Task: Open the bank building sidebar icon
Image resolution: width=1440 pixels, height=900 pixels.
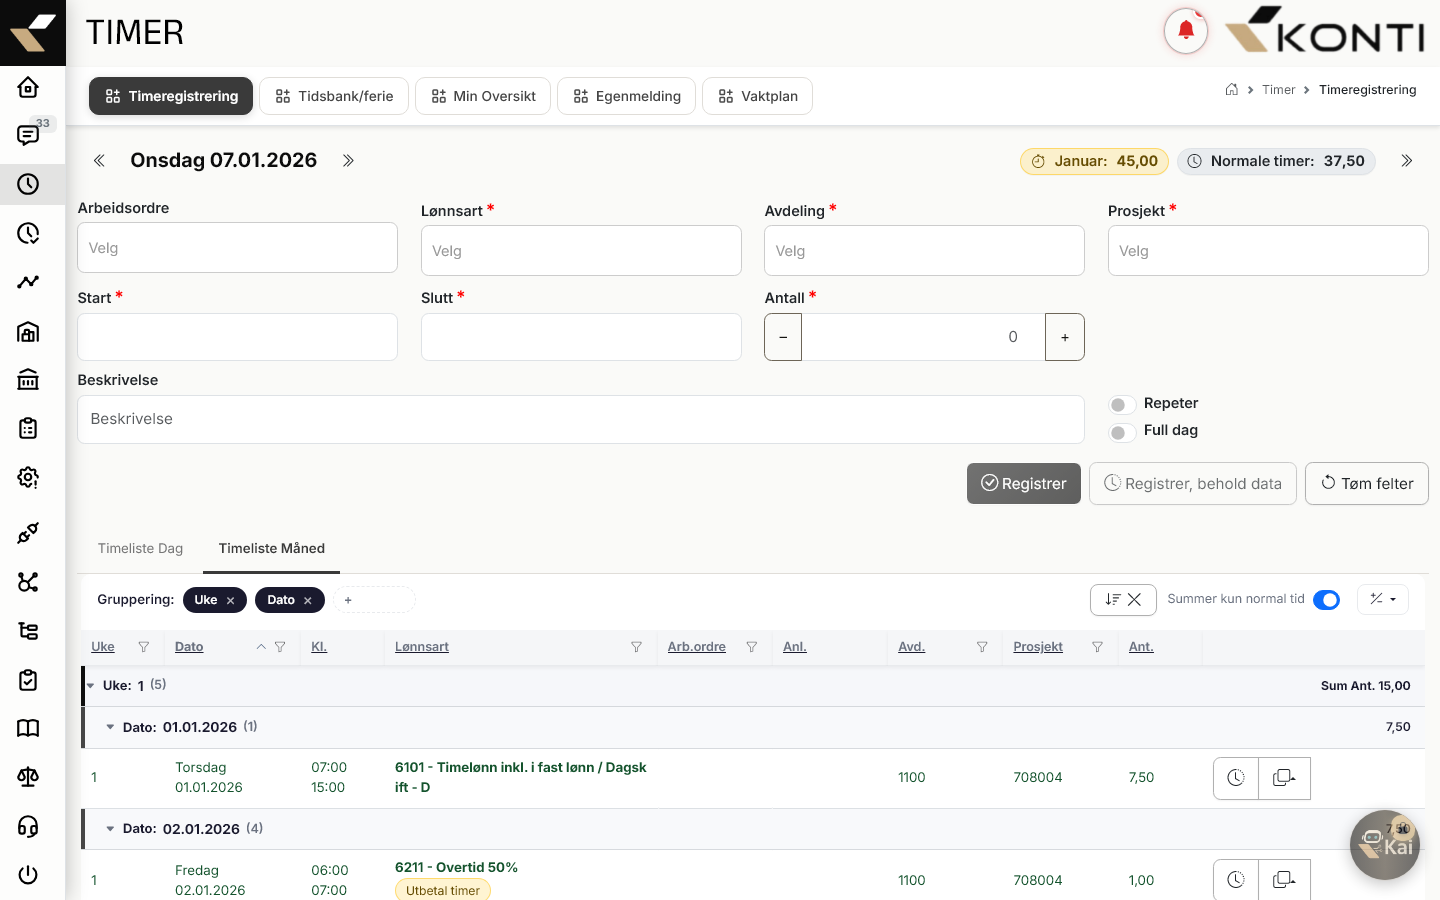Action: tap(28, 380)
